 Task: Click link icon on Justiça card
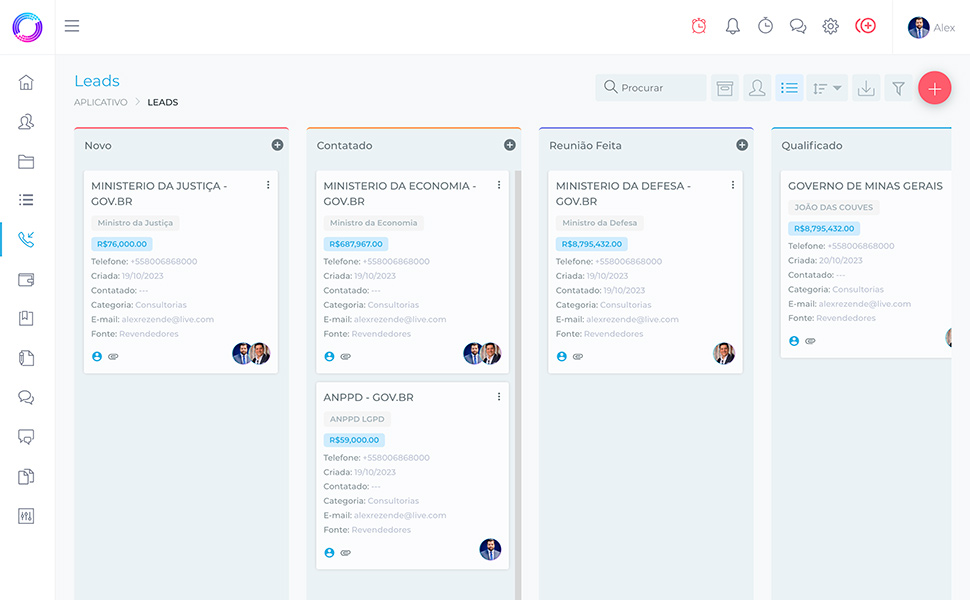point(113,356)
